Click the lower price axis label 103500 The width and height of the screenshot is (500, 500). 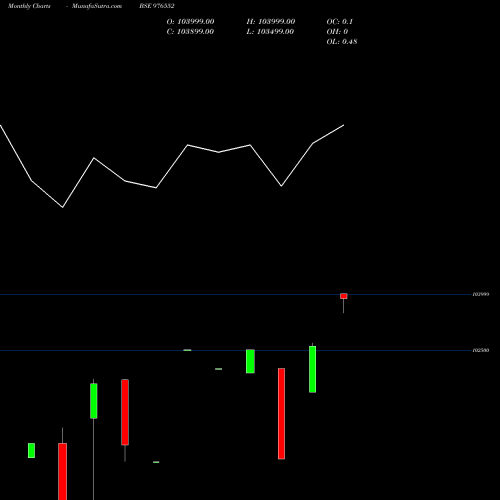click(x=481, y=350)
